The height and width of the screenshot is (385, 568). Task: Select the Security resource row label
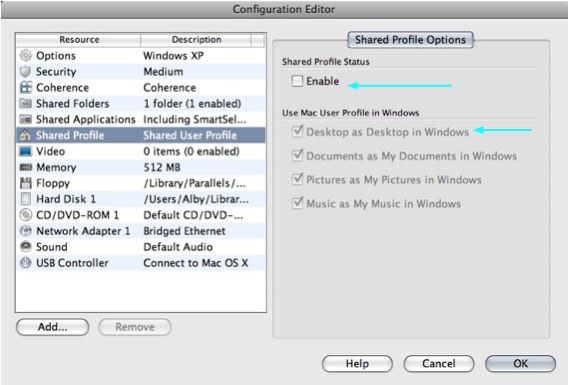[56, 72]
